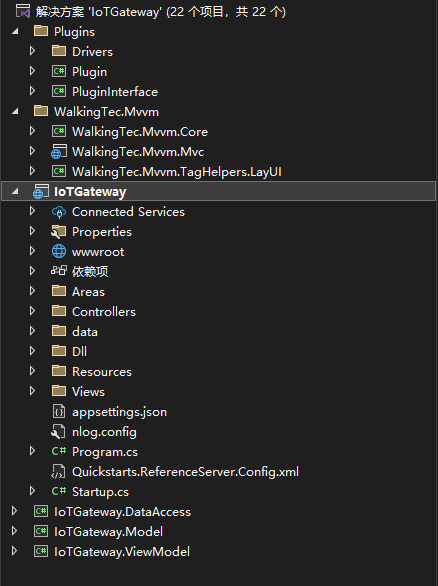Expand the IoTGateway.DataAccess project
Screen dimensions: 438x586
(15, 511)
